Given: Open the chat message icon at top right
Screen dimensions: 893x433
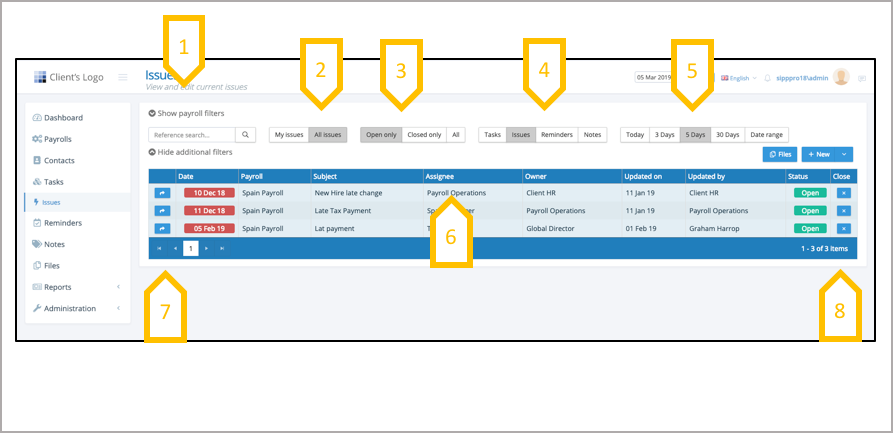Looking at the screenshot, I should 862,78.
